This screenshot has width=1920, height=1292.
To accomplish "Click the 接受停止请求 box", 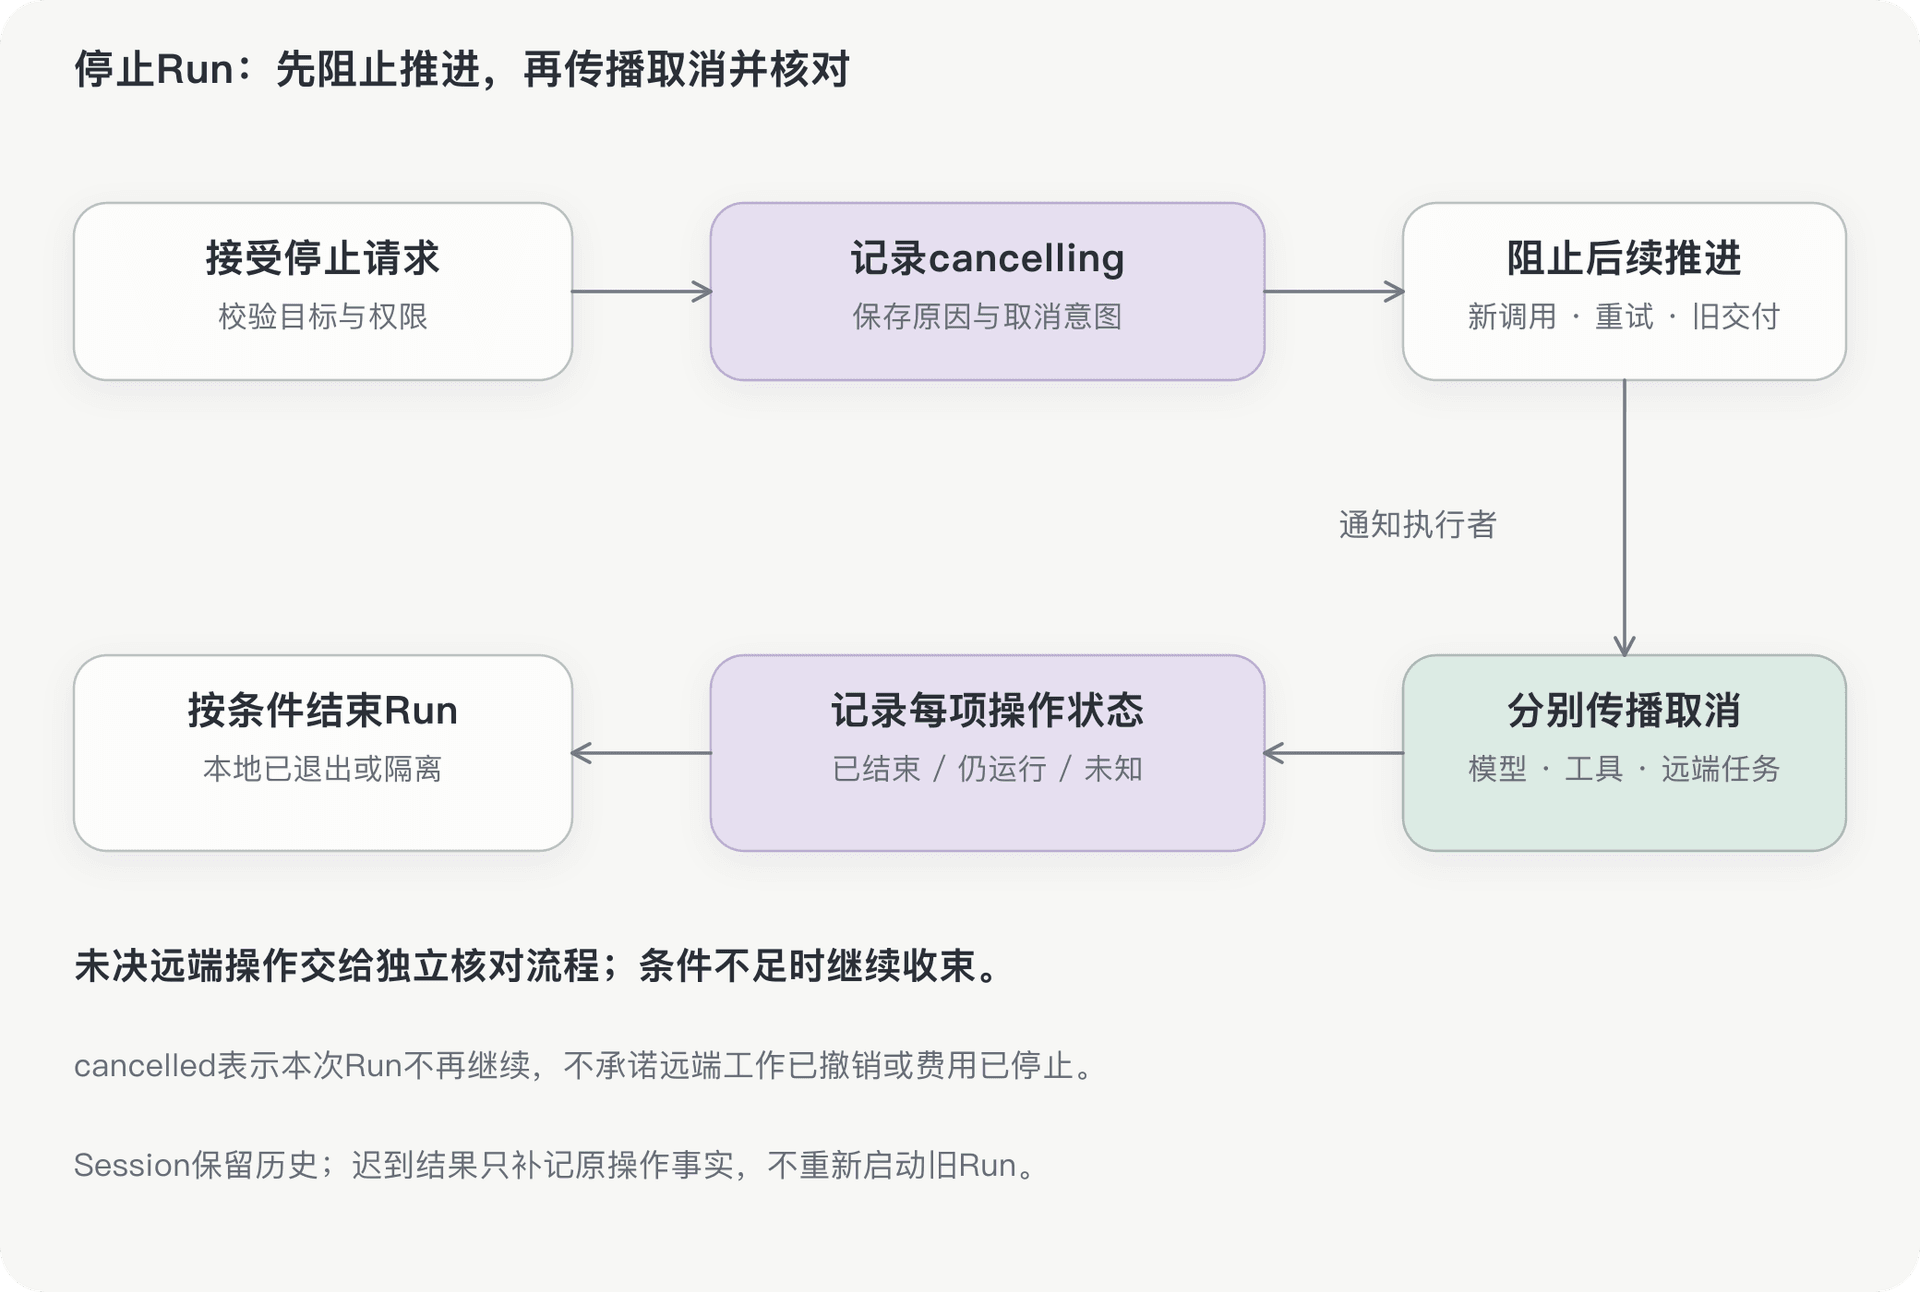I will coord(323,291).
